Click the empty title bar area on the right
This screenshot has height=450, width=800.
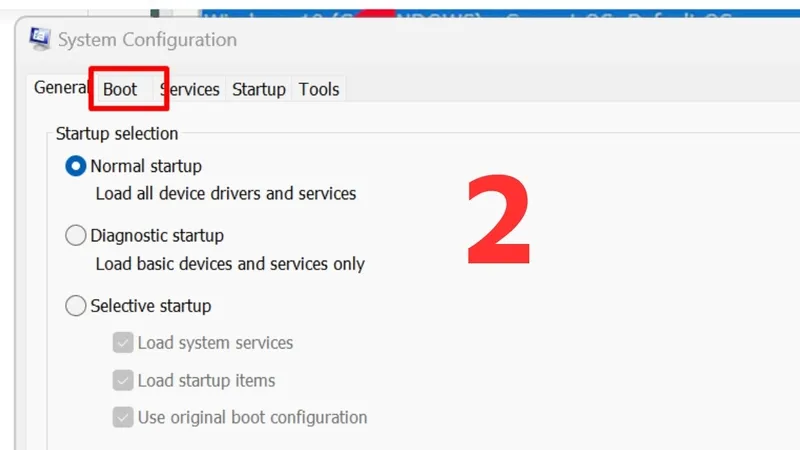pos(550,40)
